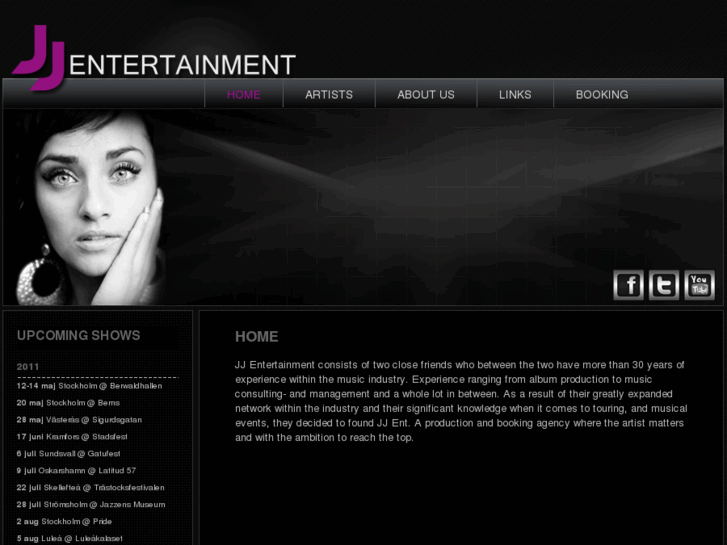Open the Twitter social icon
The image size is (727, 545).
[x=663, y=285]
